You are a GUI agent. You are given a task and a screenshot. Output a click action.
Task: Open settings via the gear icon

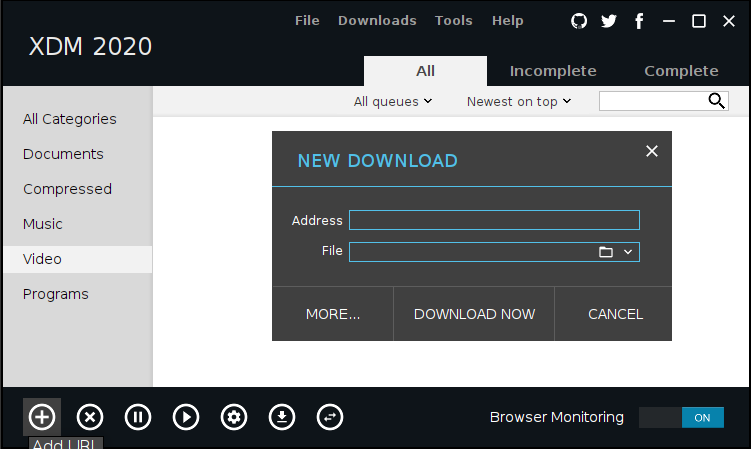click(234, 417)
